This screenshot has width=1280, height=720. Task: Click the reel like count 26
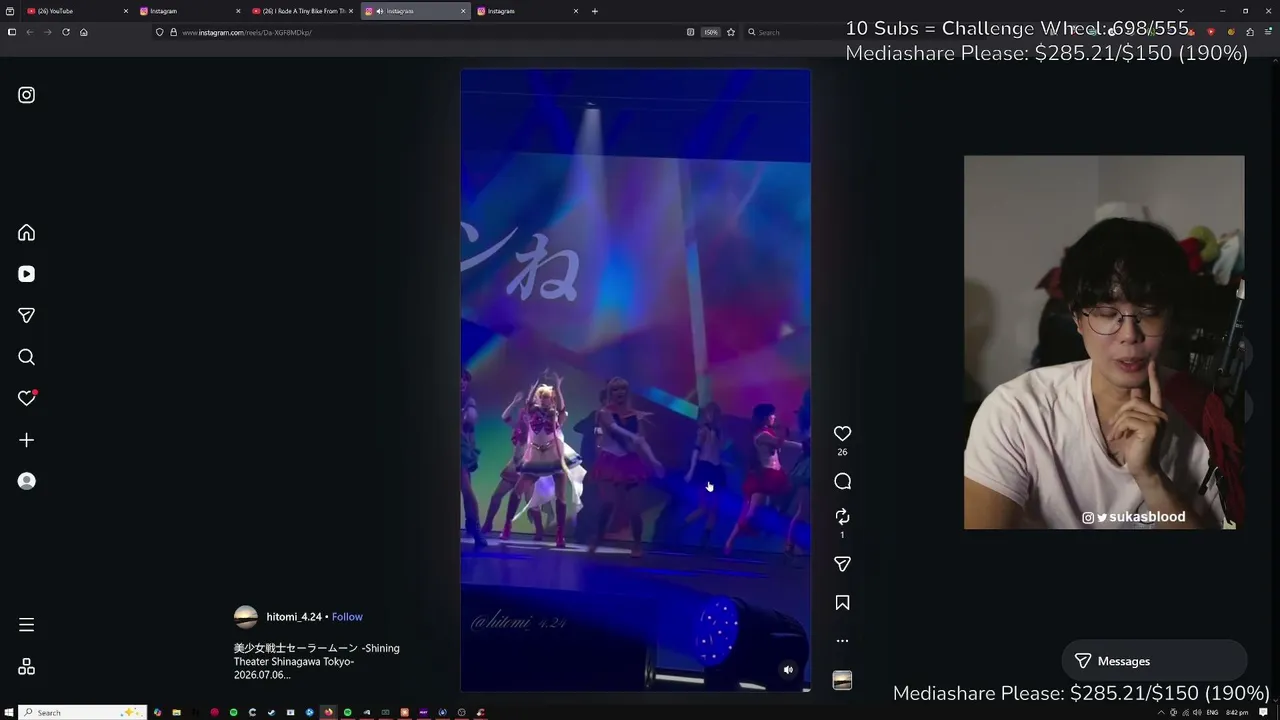[842, 452]
